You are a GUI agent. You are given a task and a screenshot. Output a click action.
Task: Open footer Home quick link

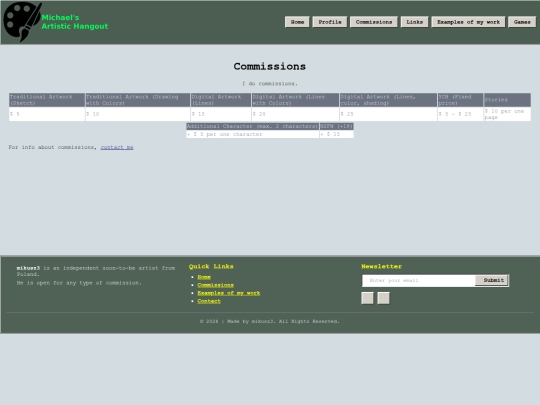[x=204, y=277]
